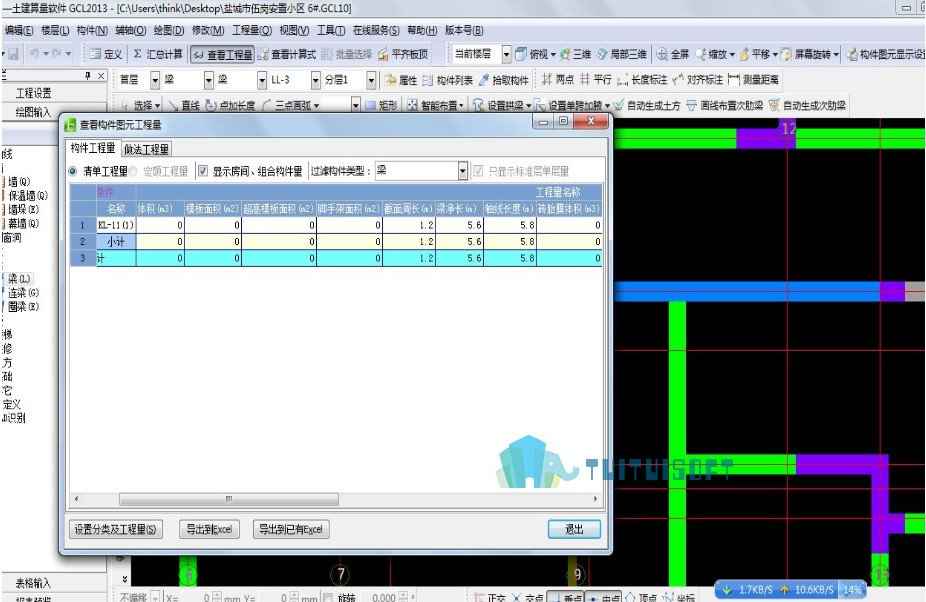
Task: Select 清单工程量 radio button
Action: 73,171
